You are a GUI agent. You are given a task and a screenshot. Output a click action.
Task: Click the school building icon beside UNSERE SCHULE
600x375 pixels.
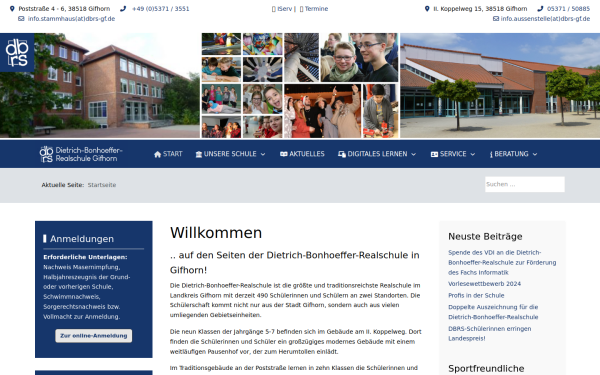coord(199,154)
